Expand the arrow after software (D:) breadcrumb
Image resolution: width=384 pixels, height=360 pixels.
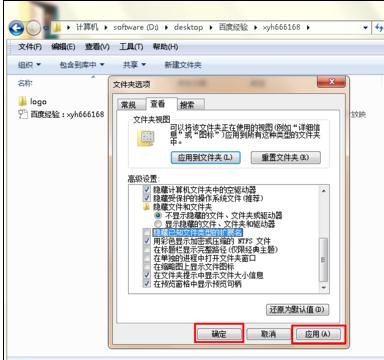(x=166, y=28)
